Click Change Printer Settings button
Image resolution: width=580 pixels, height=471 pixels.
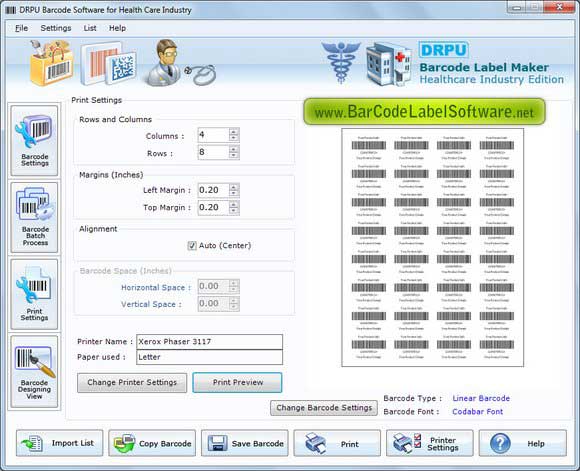point(132,383)
